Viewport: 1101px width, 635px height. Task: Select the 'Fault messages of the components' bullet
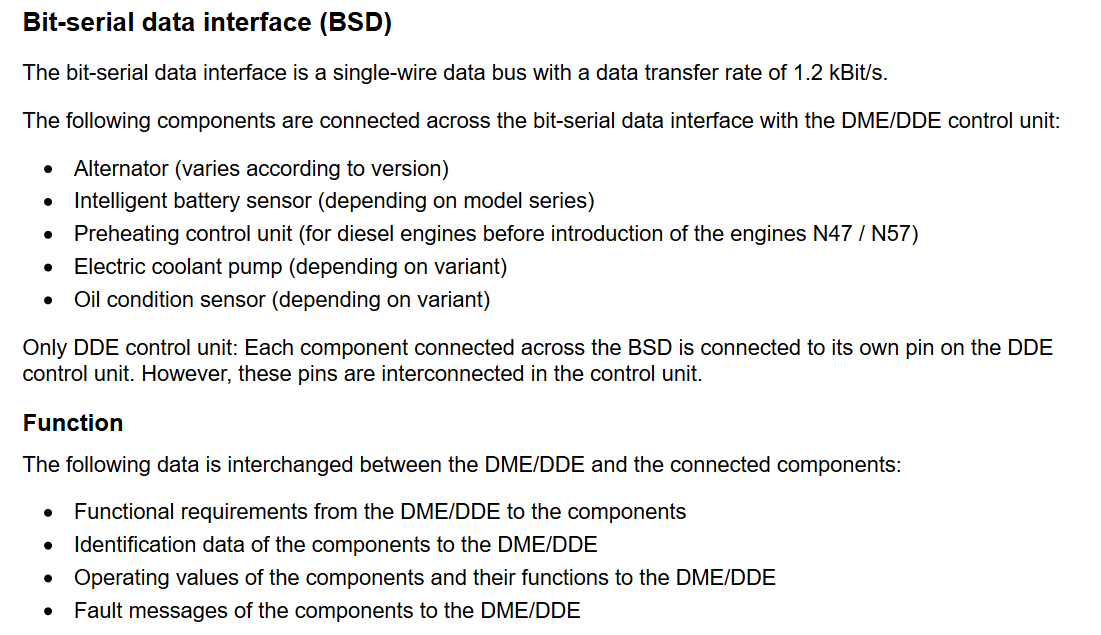point(327,610)
